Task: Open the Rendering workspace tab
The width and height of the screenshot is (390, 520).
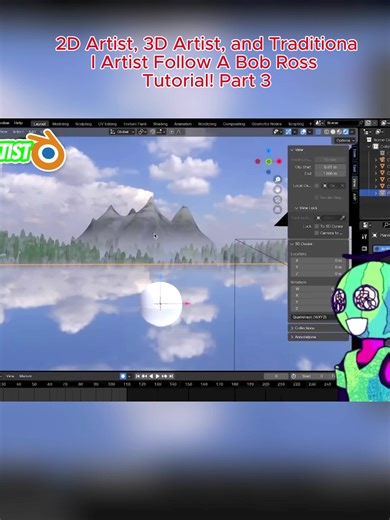Action: [x=207, y=124]
